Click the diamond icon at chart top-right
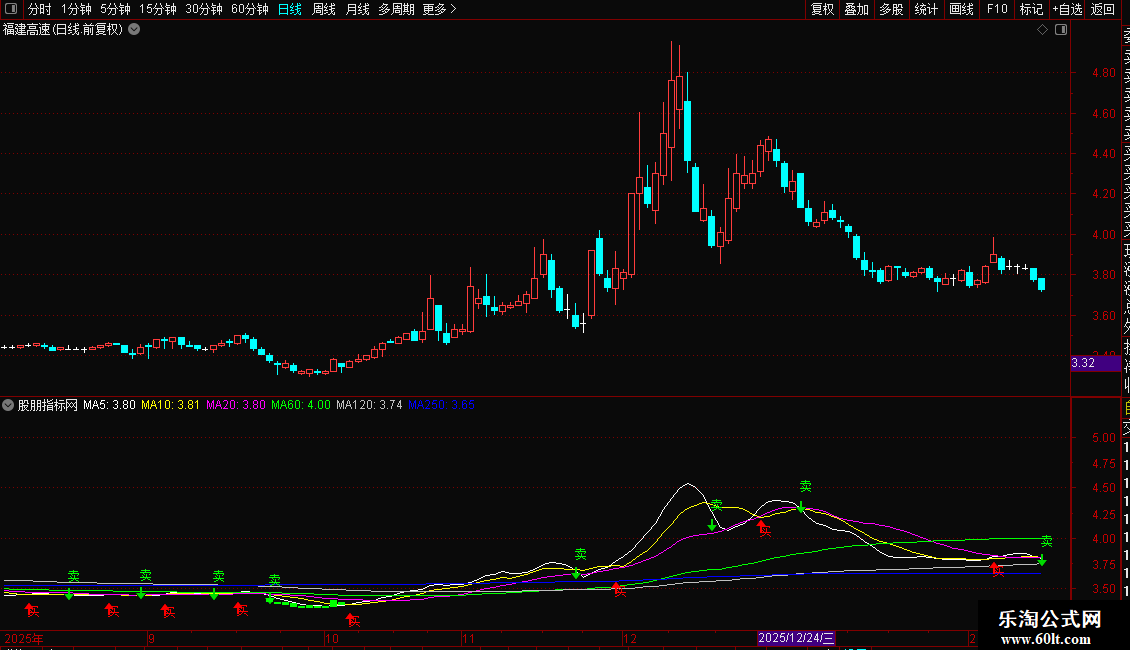This screenshot has height=650, width=1130. 1042,30
